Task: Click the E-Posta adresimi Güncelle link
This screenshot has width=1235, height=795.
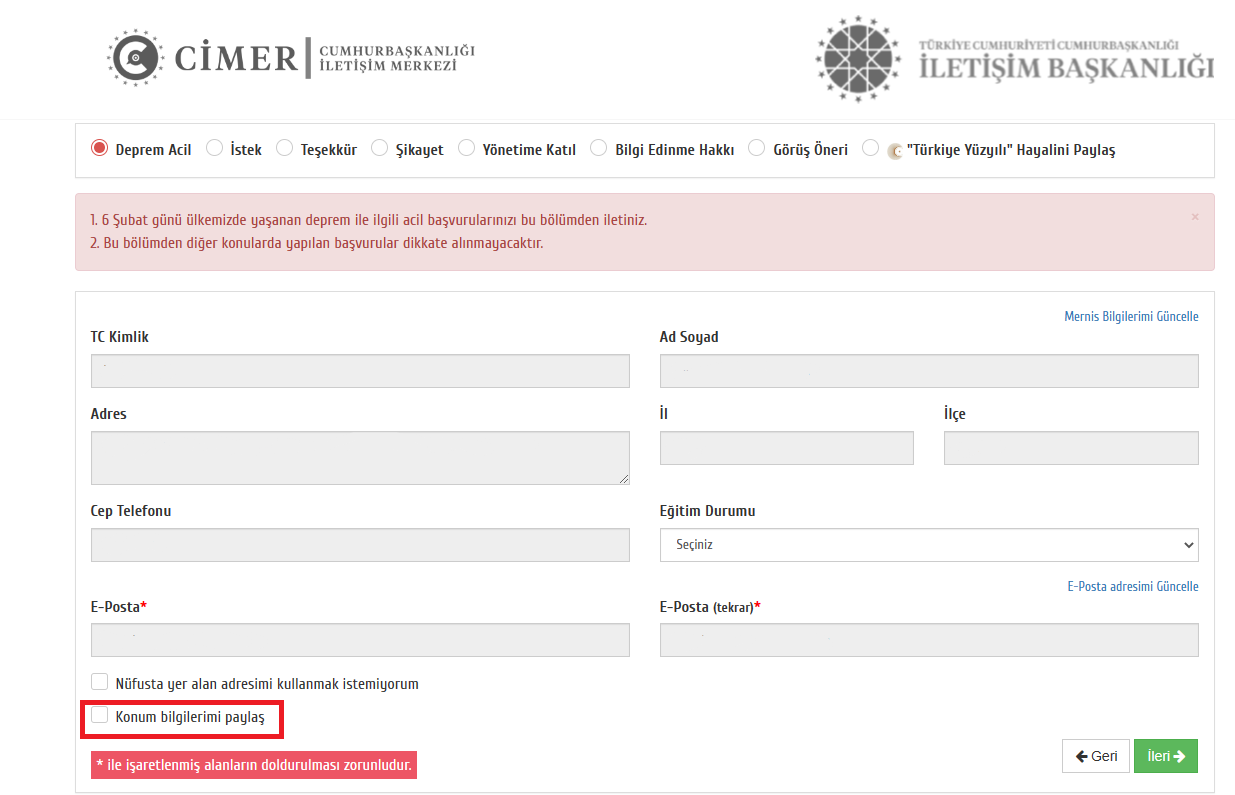Action: [1132, 587]
